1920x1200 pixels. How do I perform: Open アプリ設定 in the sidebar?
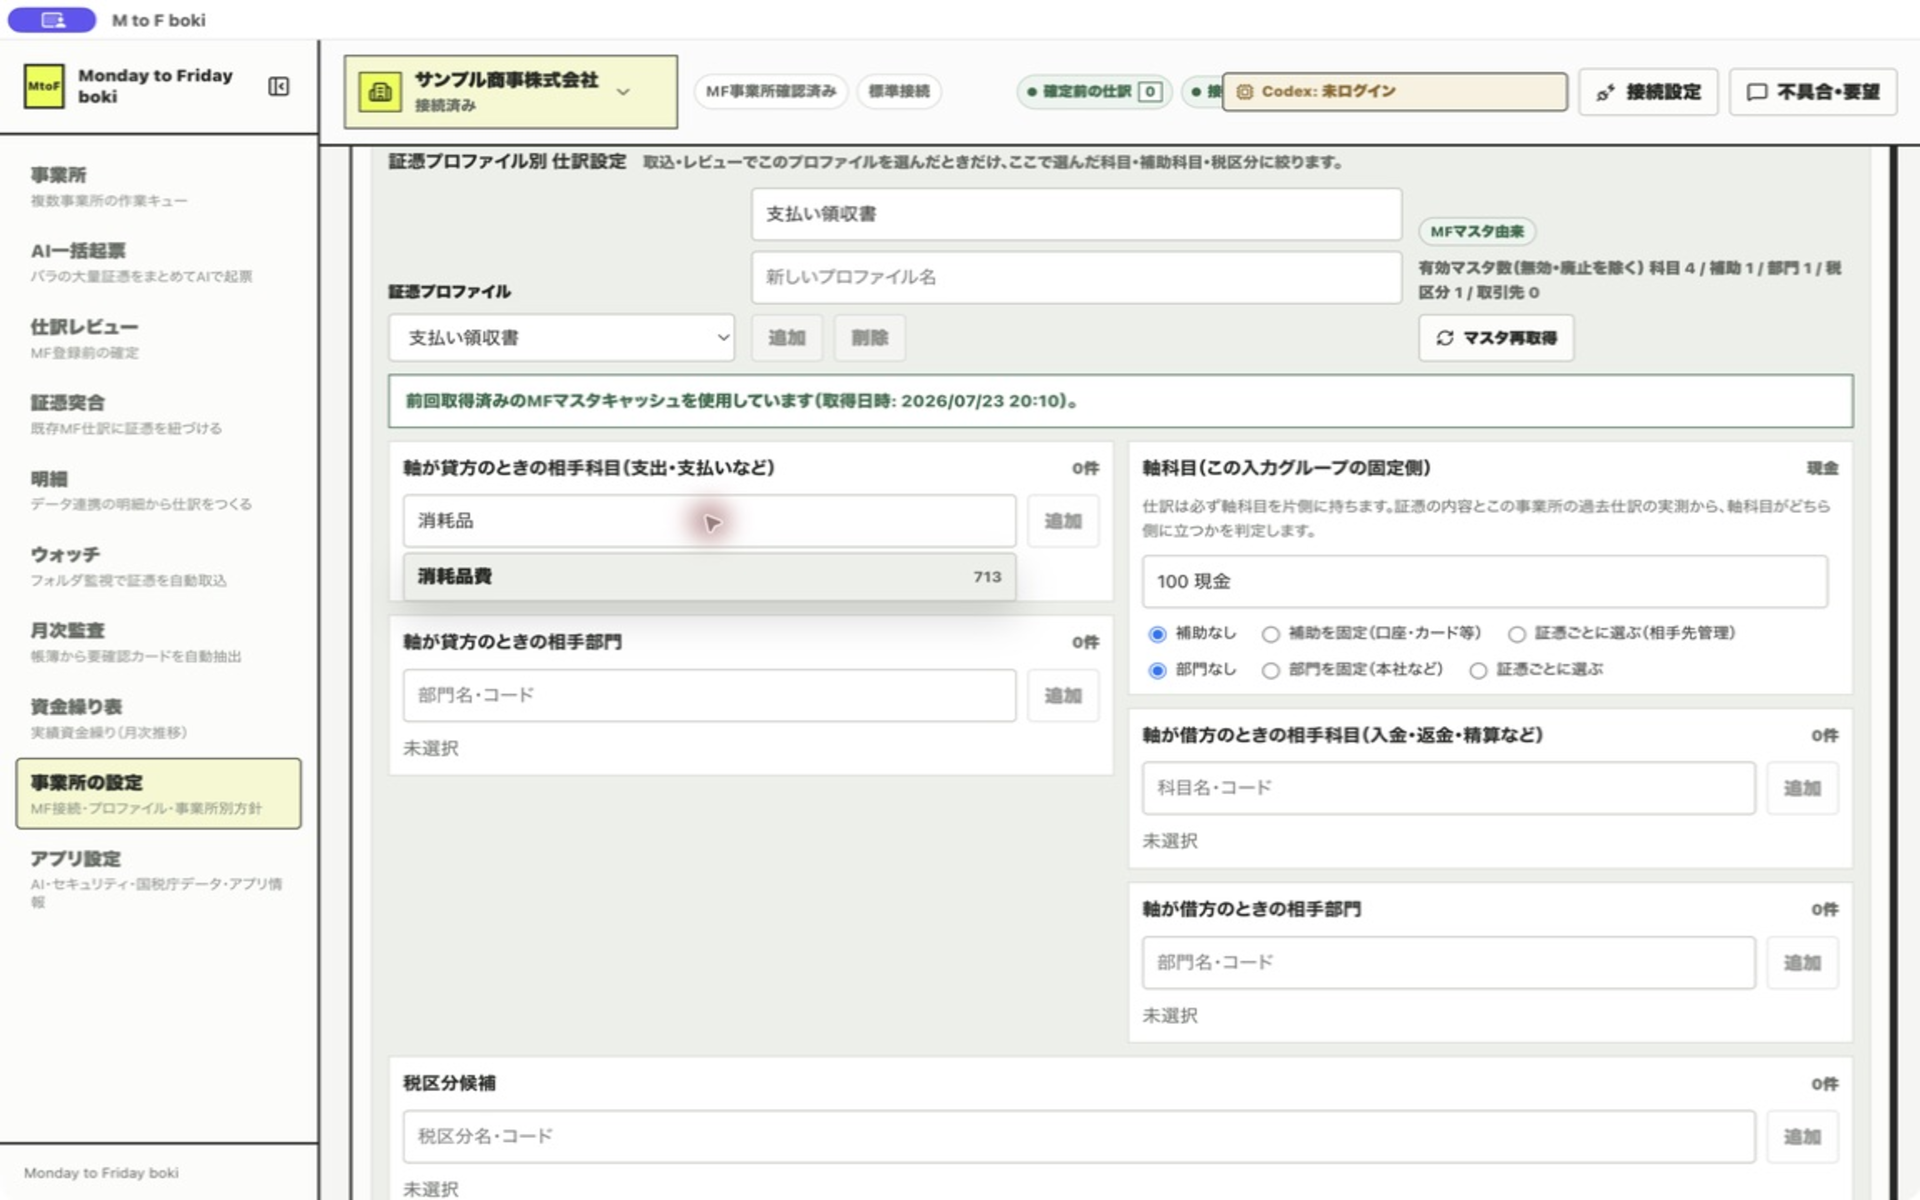click(x=159, y=878)
